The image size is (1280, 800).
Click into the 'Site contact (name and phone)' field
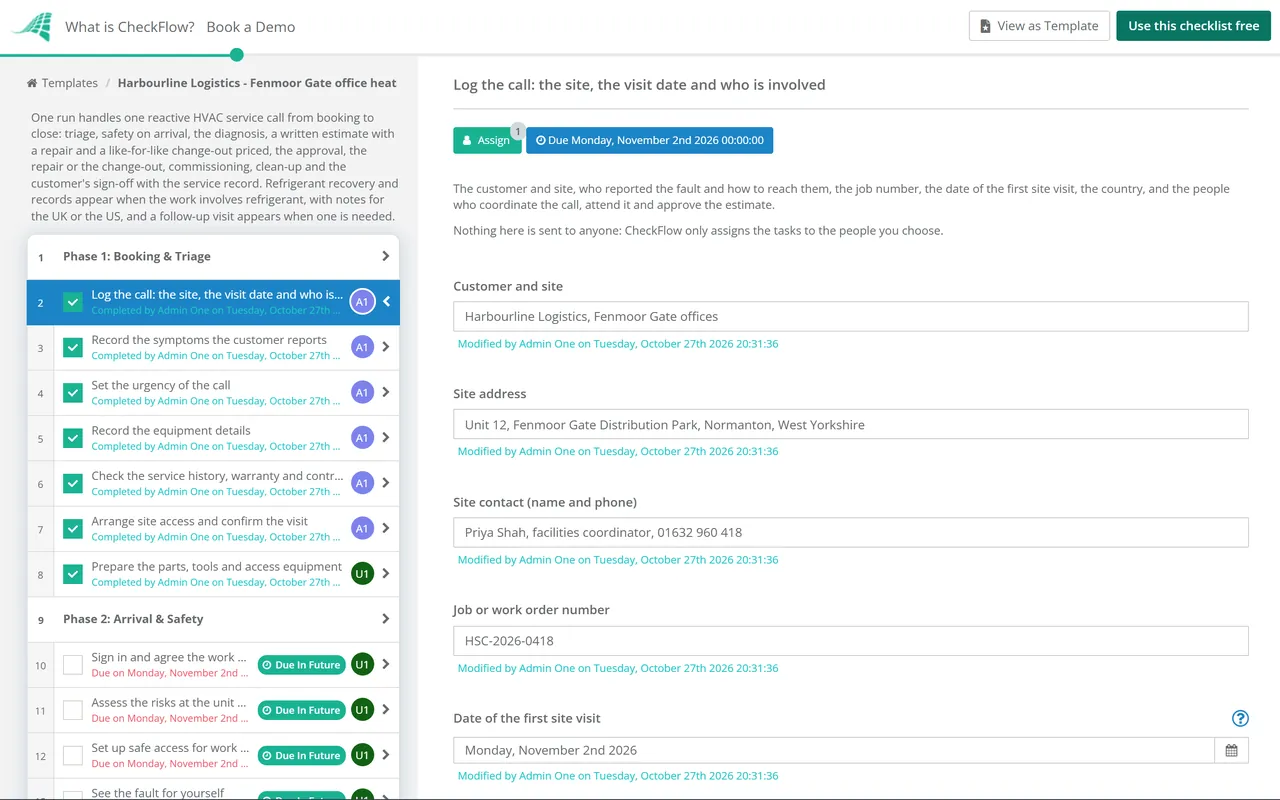[850, 532]
